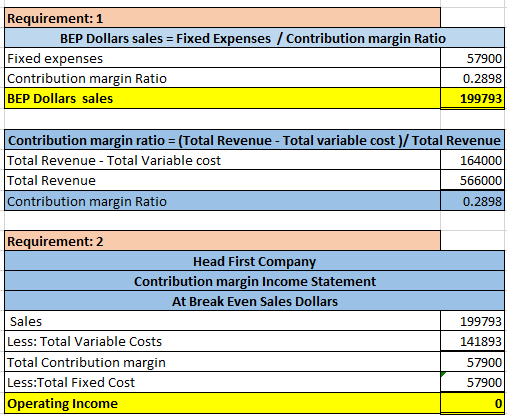Select the 164000 value cell
The height and width of the screenshot is (415, 507).
(472, 160)
